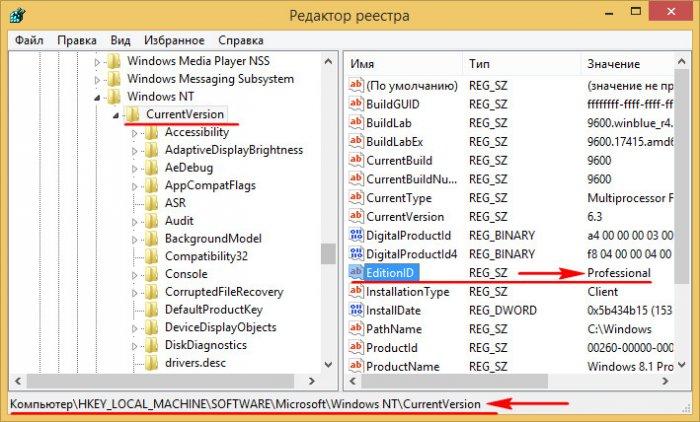
Task: Expand the Windows Media Player NSS key
Action: pyautogui.click(x=97, y=63)
